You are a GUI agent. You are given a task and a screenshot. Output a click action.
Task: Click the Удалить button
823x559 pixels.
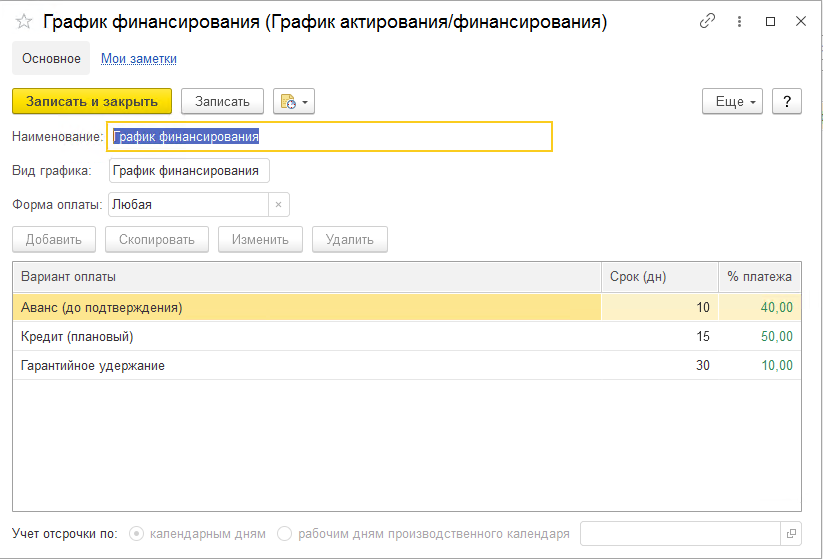(350, 239)
